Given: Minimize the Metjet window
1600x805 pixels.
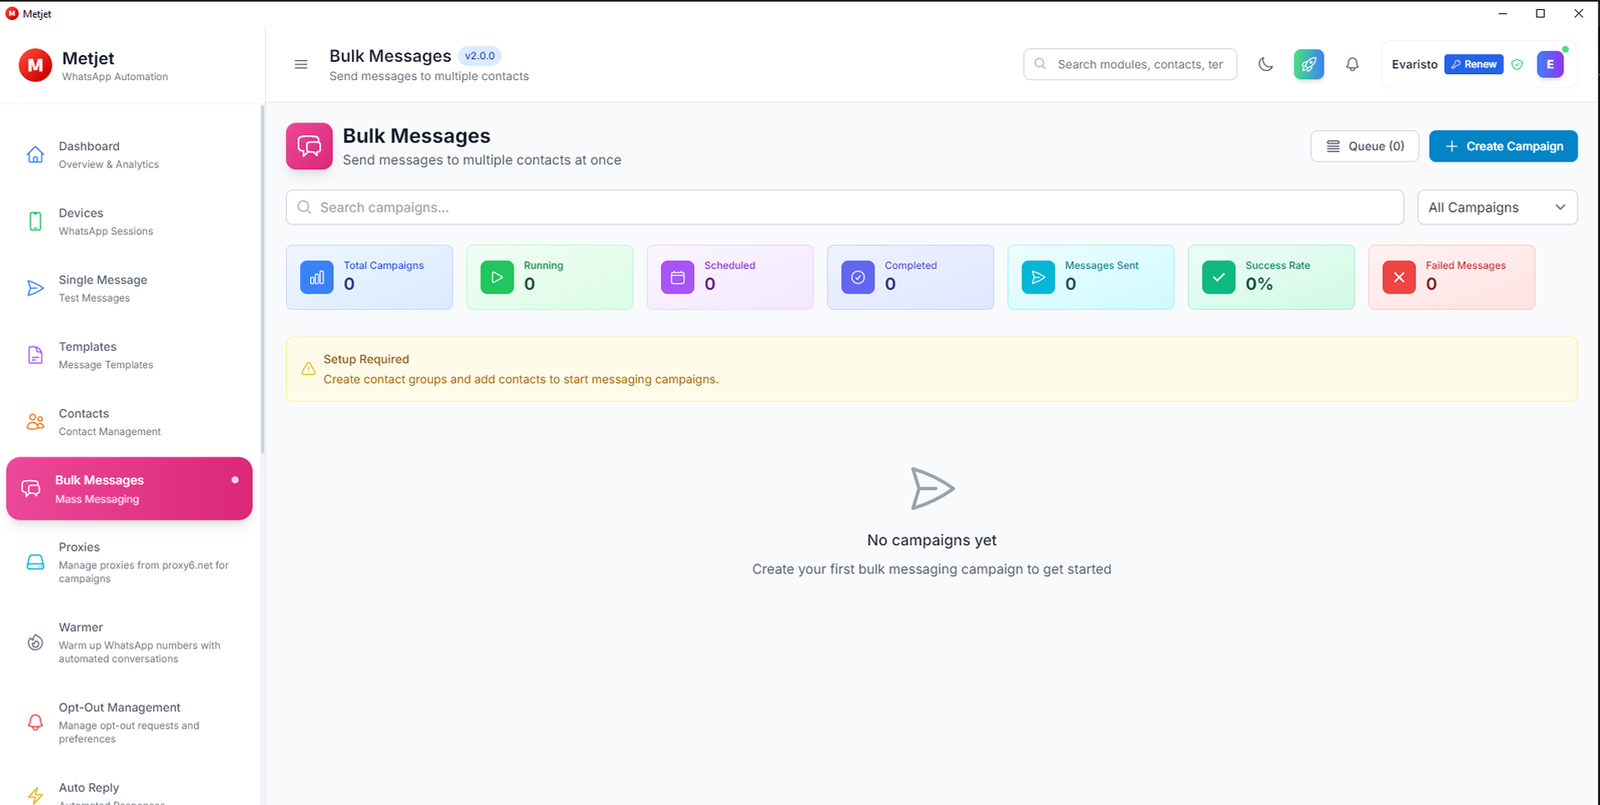Looking at the screenshot, I should pyautogui.click(x=1502, y=13).
